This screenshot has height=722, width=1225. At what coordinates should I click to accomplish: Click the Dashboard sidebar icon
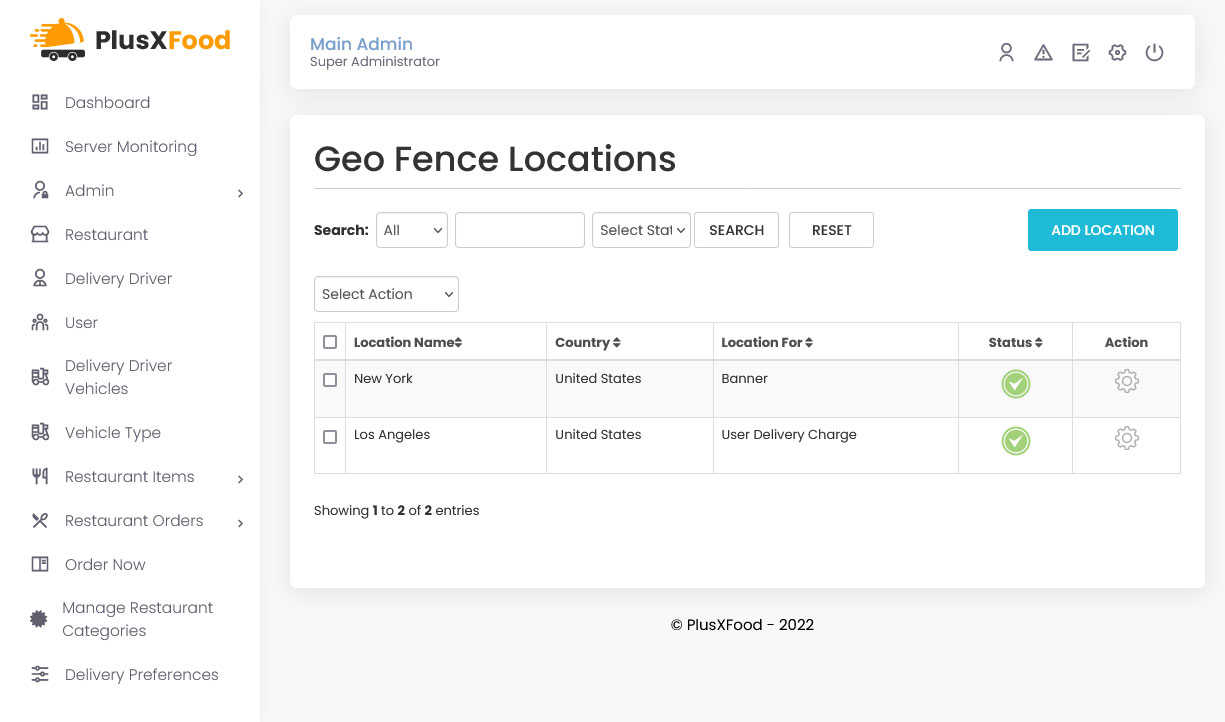tap(40, 102)
